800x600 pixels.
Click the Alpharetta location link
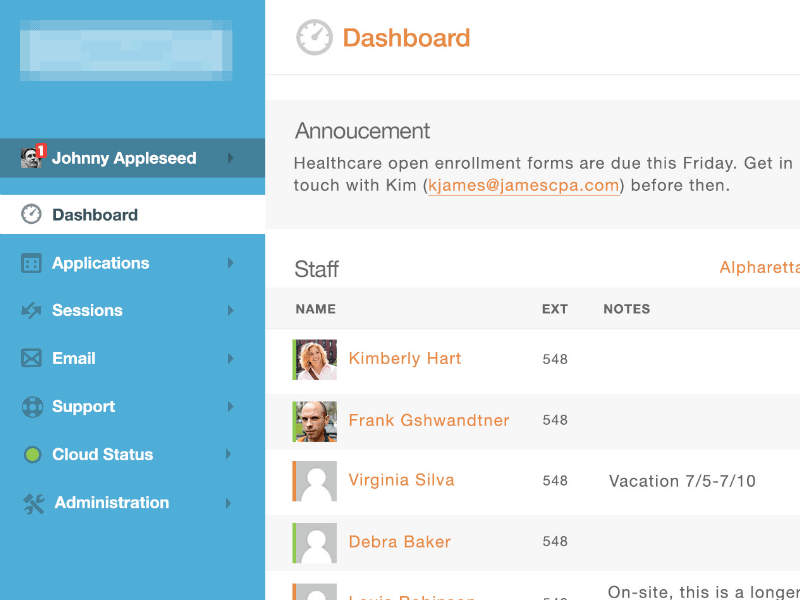(x=760, y=267)
